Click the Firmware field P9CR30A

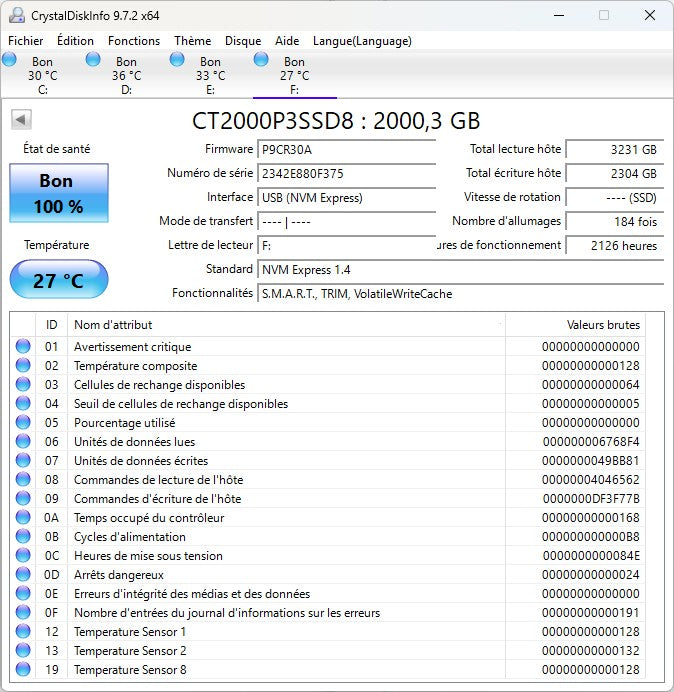click(346, 150)
